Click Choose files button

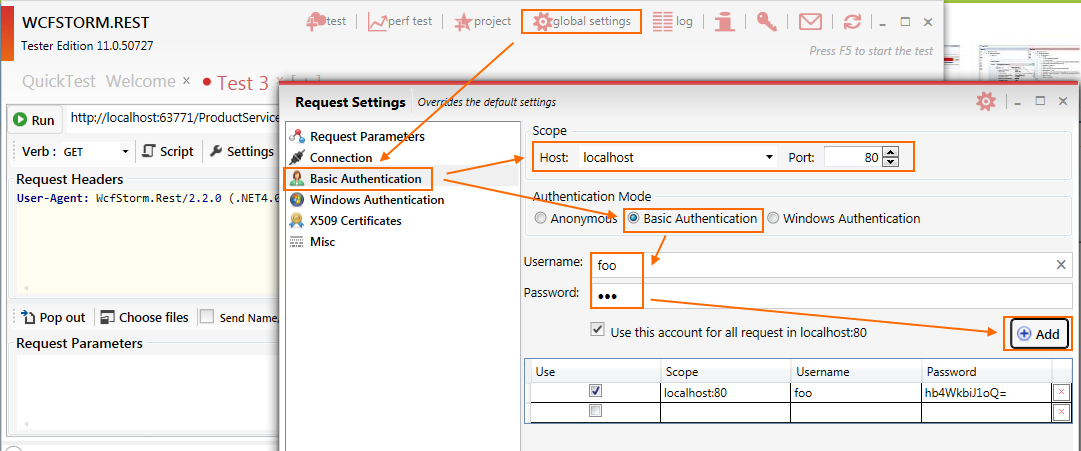pos(144,317)
